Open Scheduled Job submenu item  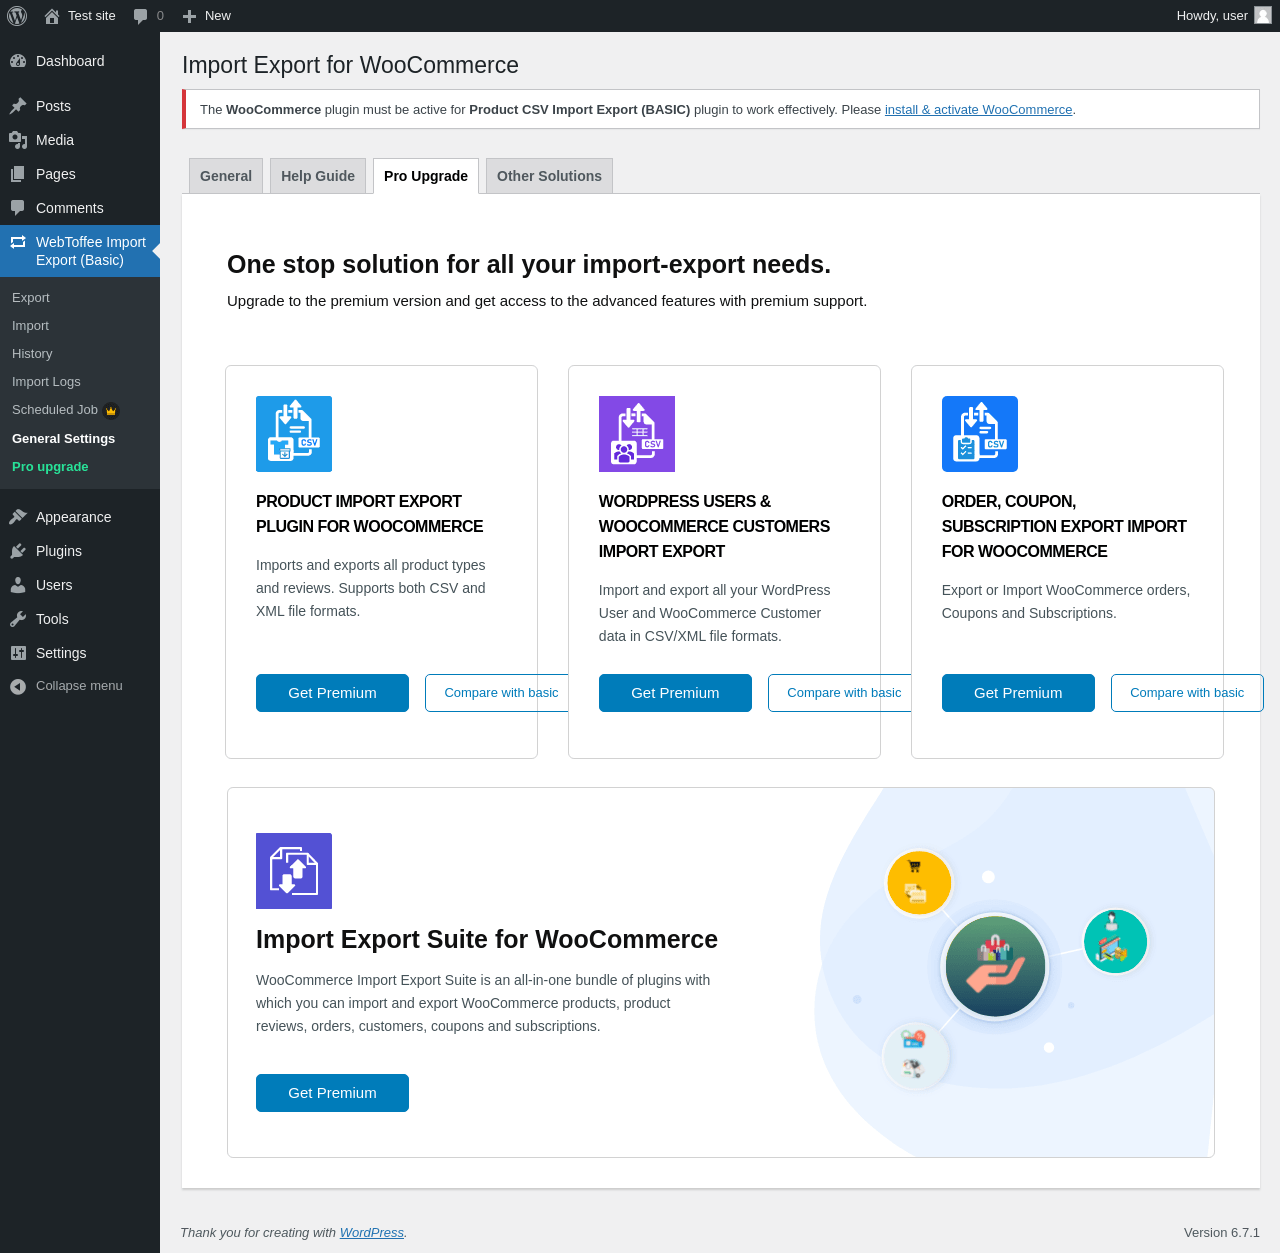tap(80, 410)
